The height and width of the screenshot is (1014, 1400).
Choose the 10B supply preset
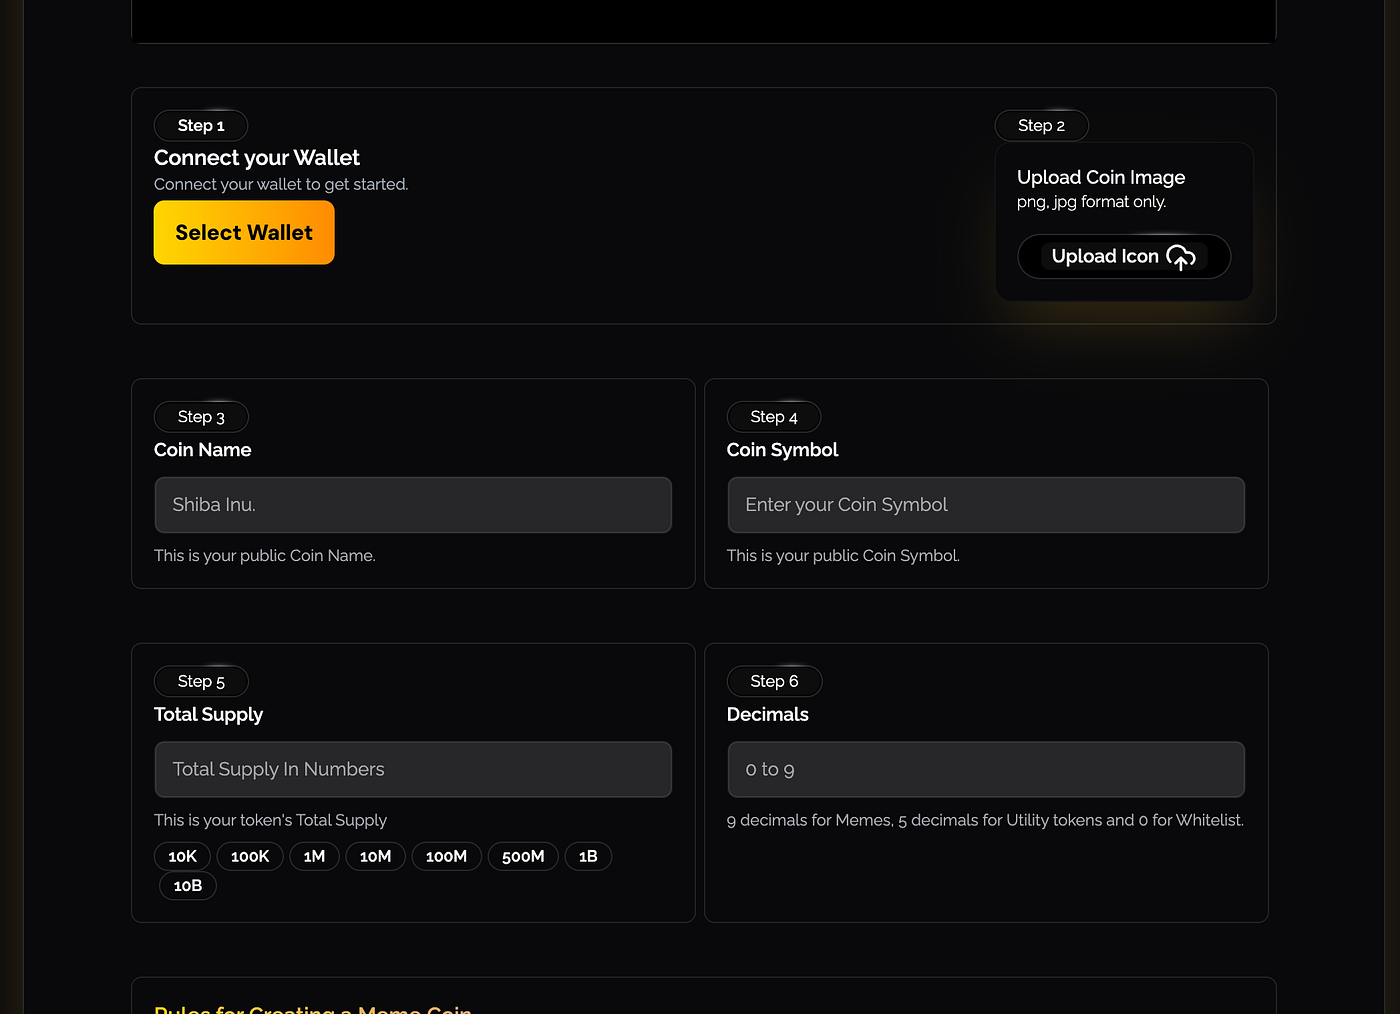point(188,886)
